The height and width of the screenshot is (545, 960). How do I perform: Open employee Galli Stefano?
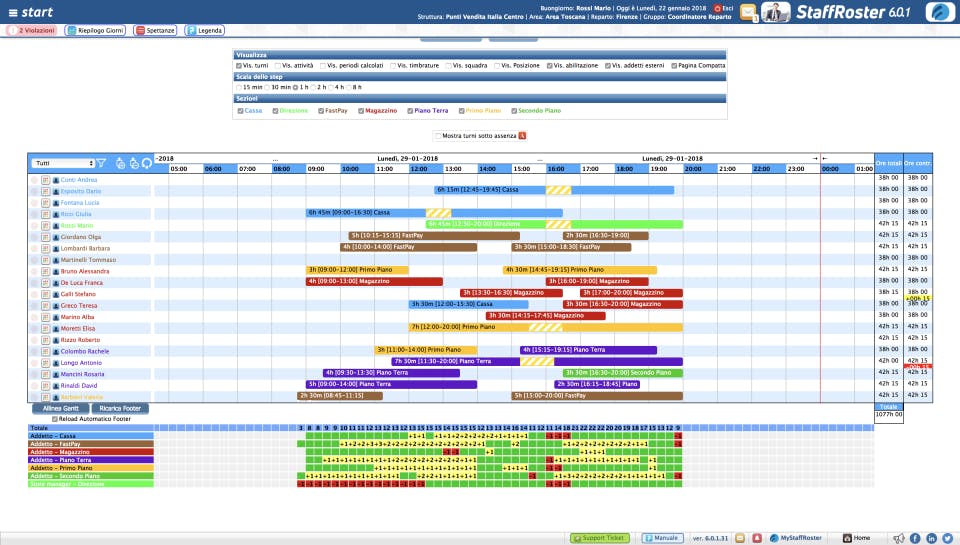pos(78,294)
